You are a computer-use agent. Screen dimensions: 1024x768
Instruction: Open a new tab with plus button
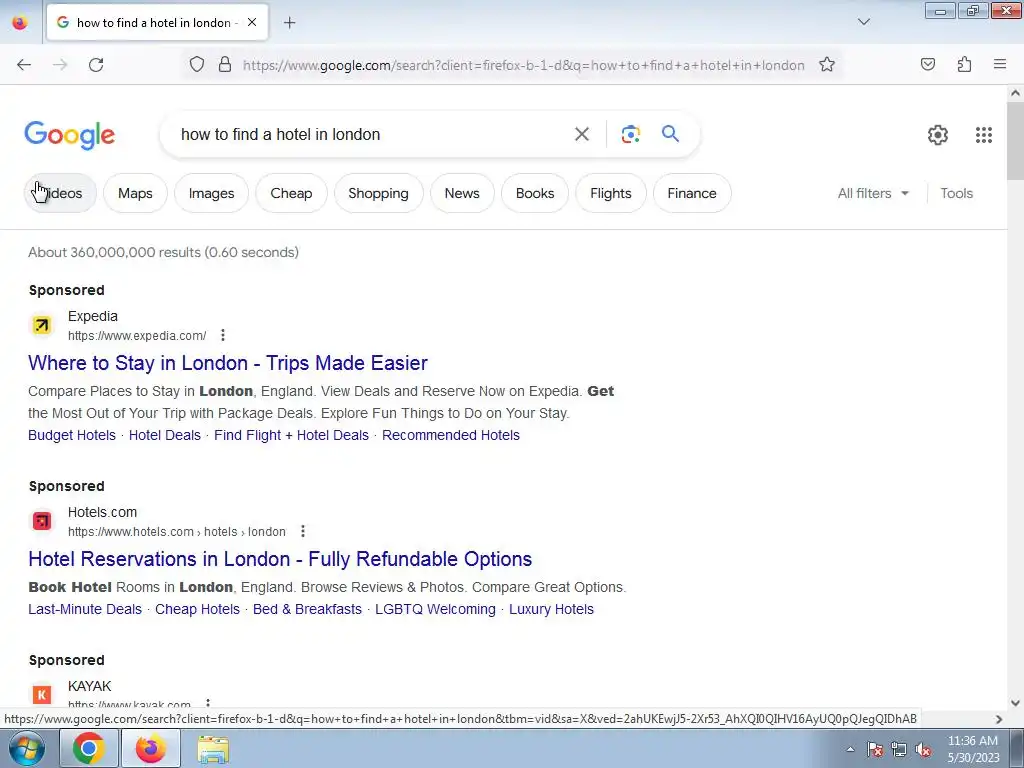(x=289, y=22)
